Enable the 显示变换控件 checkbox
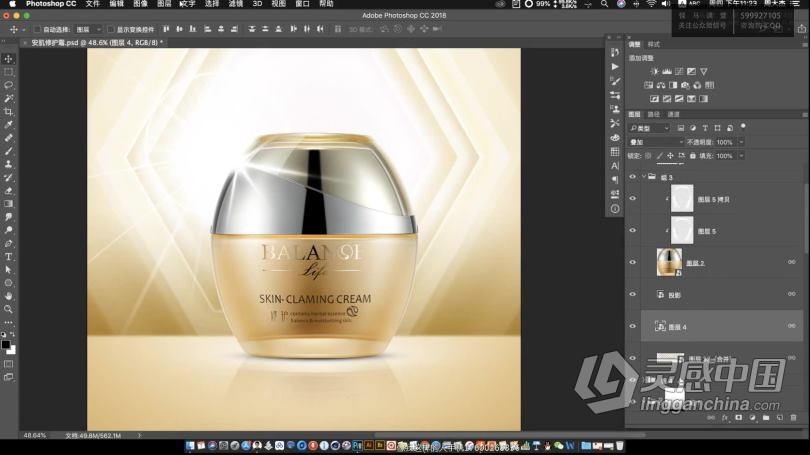 tap(111, 29)
